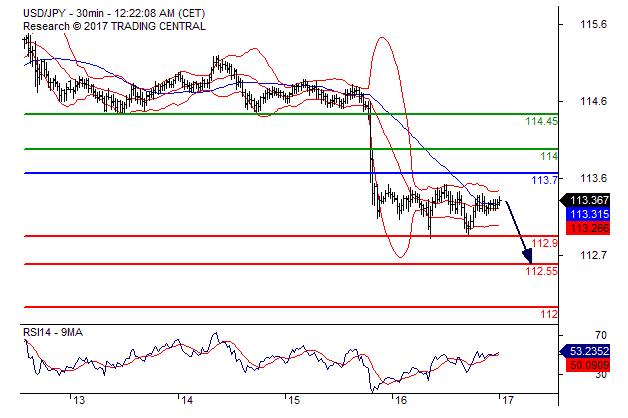
Task: Click the 113.6 price axis label
Action: coord(594,178)
